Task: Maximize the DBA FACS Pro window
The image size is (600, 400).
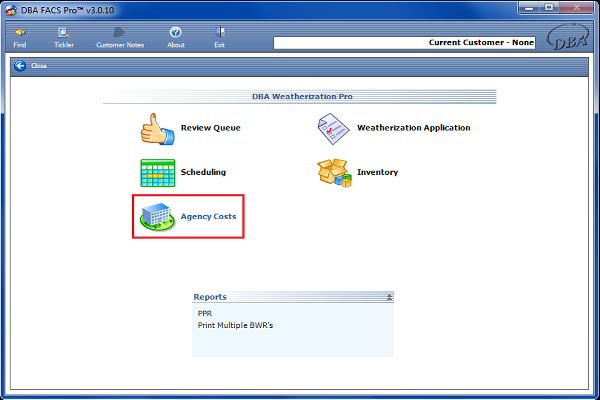Action: (549, 8)
